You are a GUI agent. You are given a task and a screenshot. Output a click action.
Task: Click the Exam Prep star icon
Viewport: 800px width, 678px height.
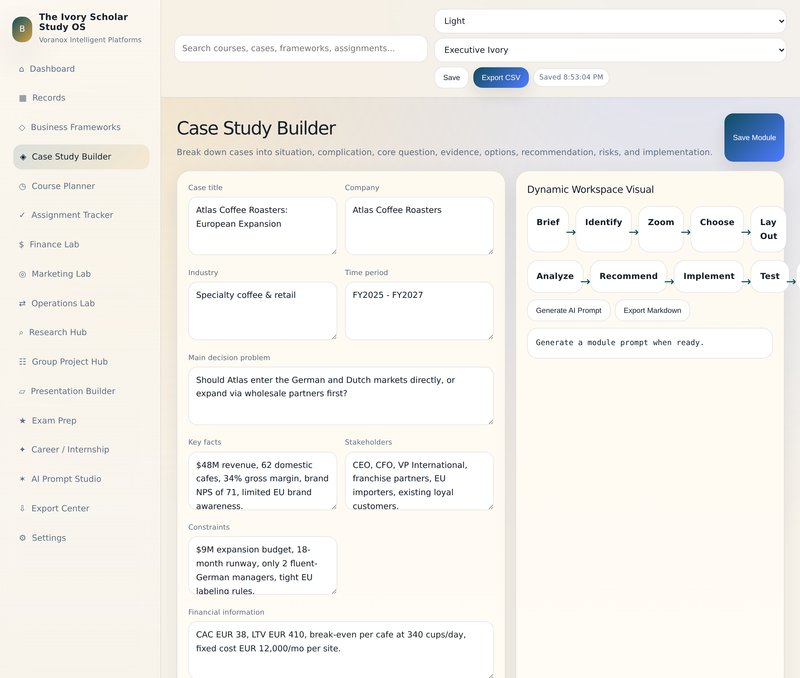tap(22, 421)
